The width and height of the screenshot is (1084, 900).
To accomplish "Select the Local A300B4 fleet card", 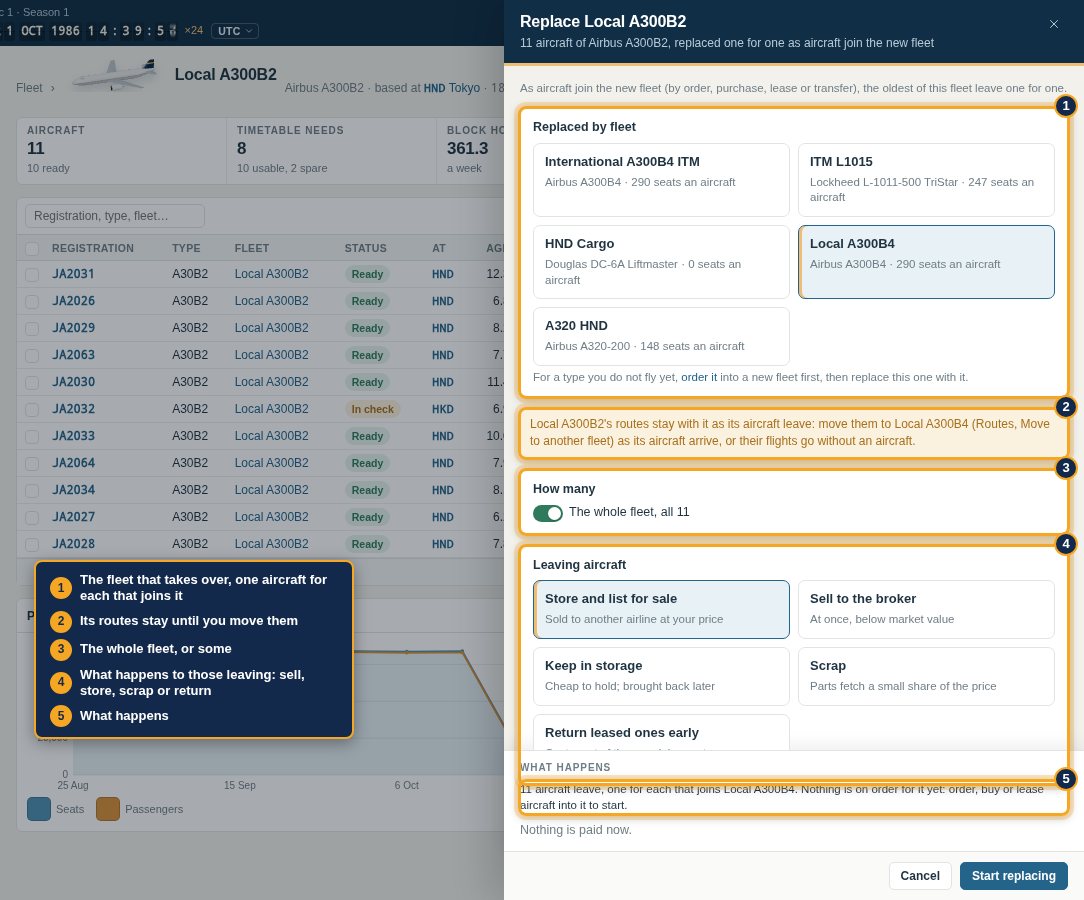I will (926, 262).
